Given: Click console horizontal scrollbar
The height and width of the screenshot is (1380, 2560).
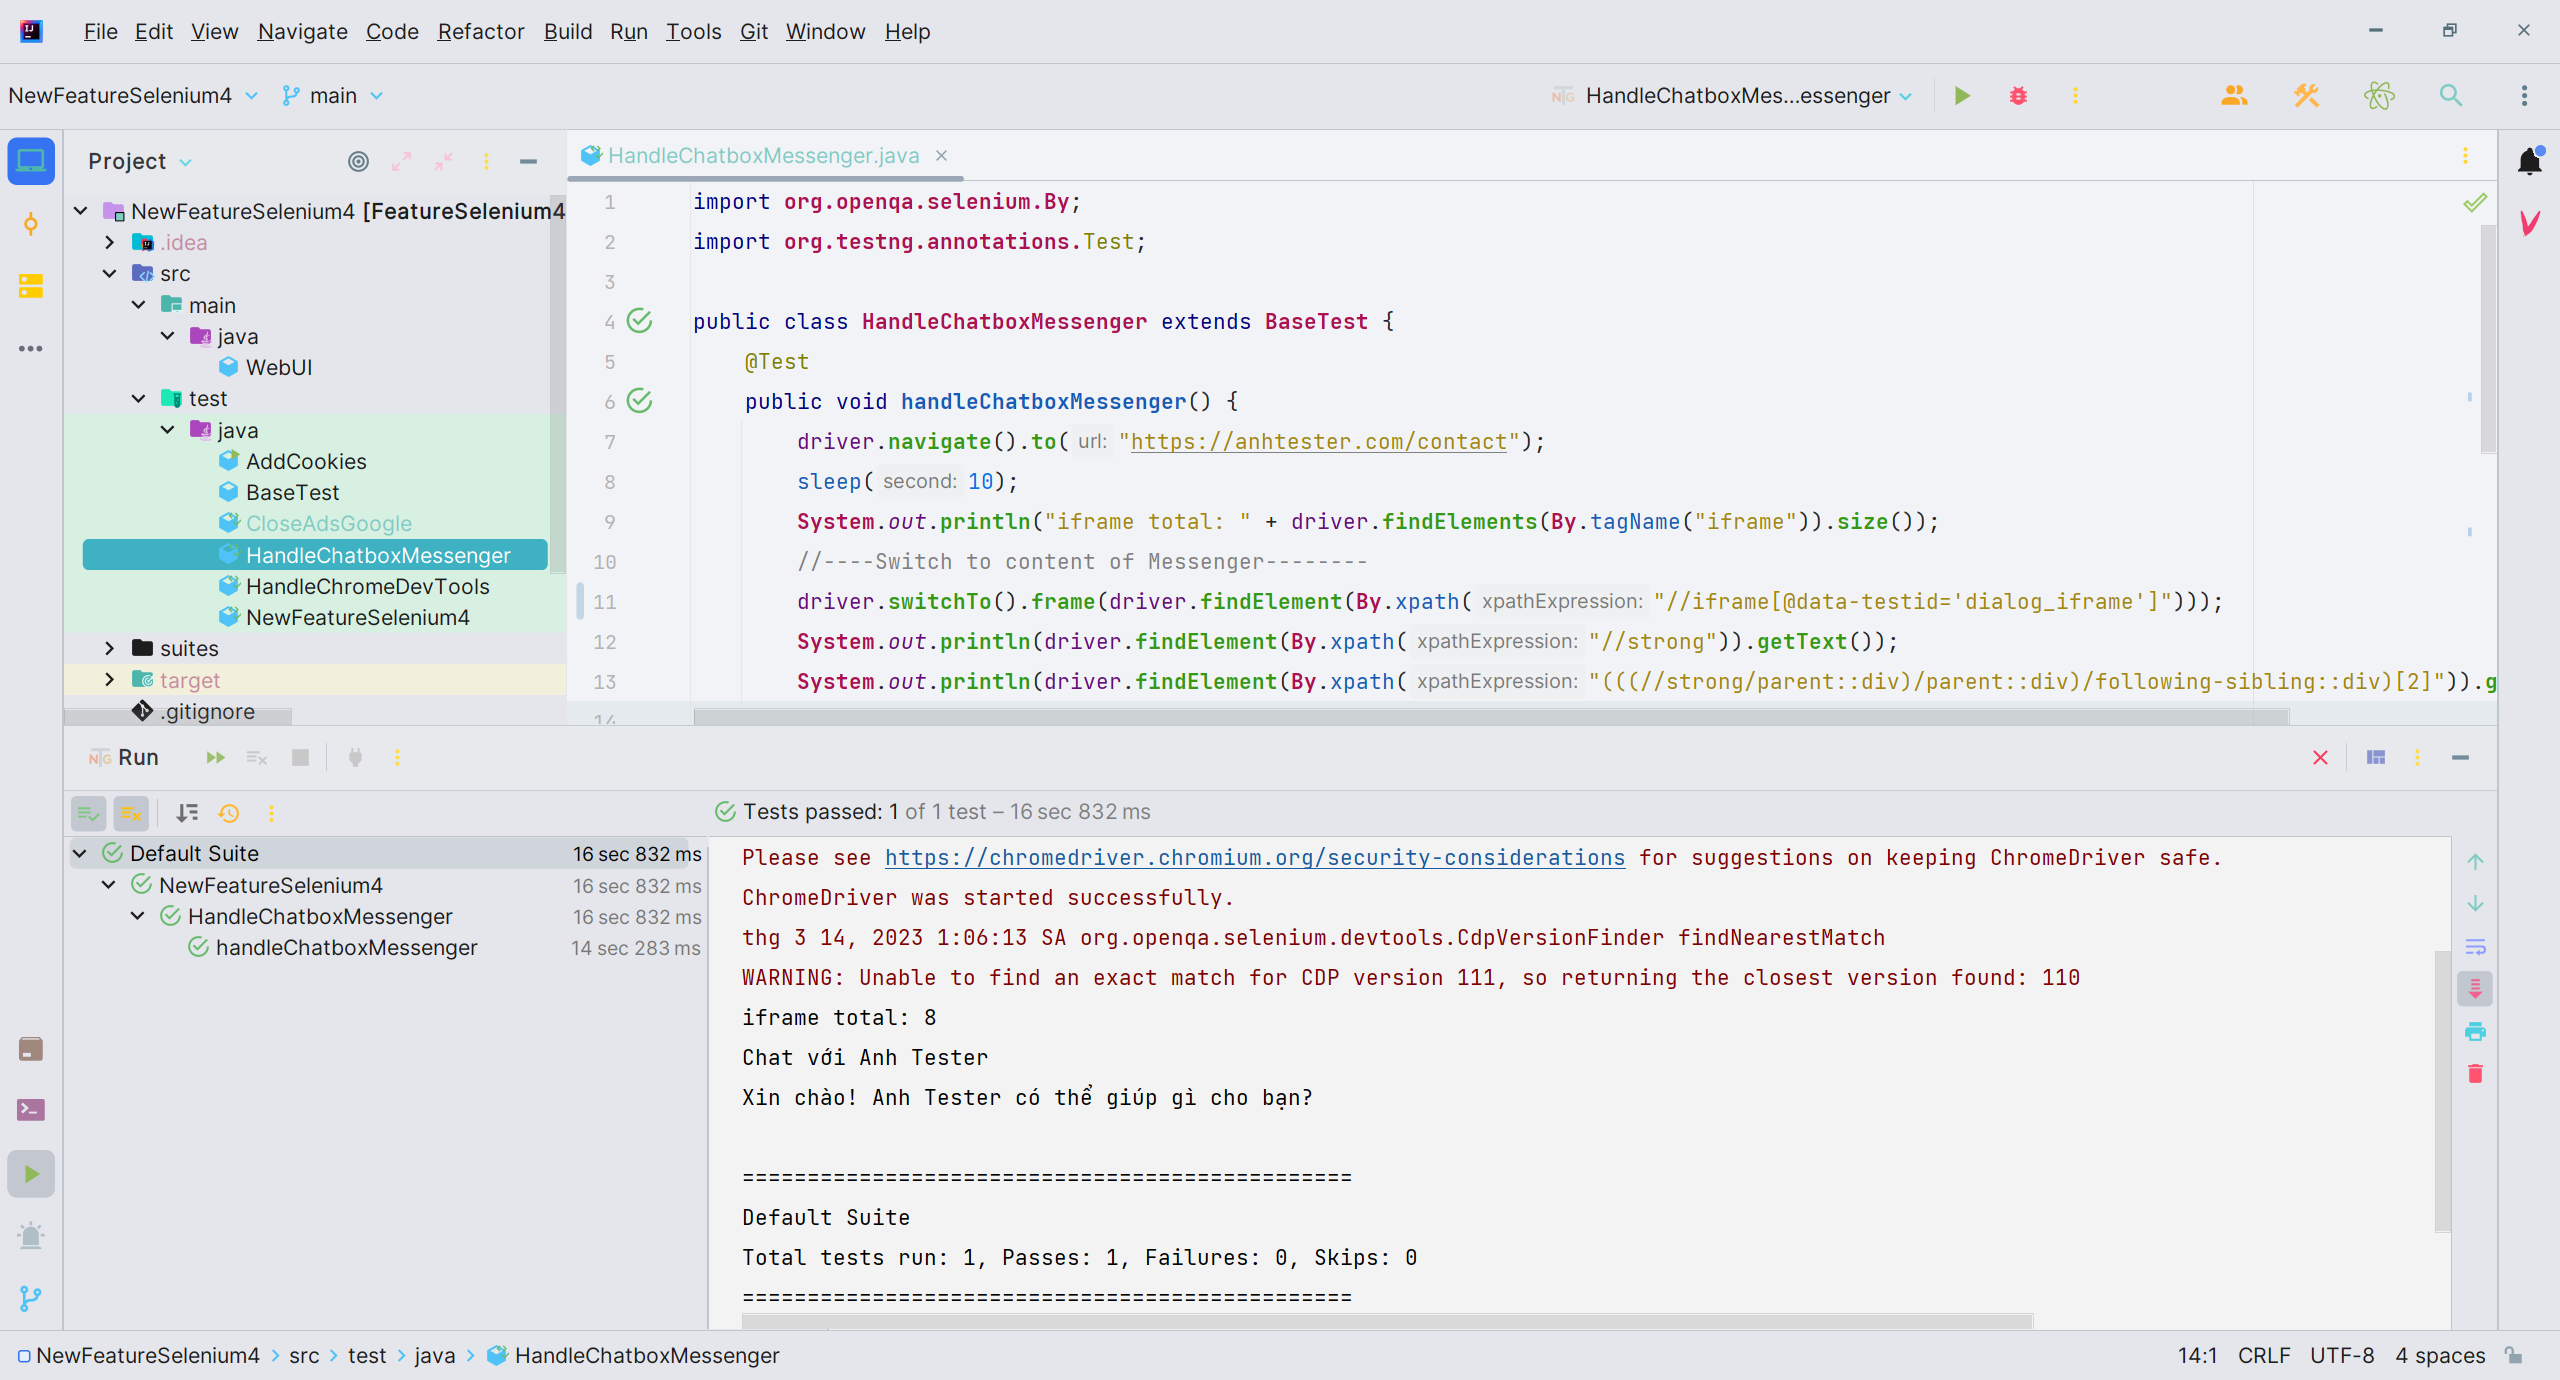Looking at the screenshot, I should point(1388,1321).
